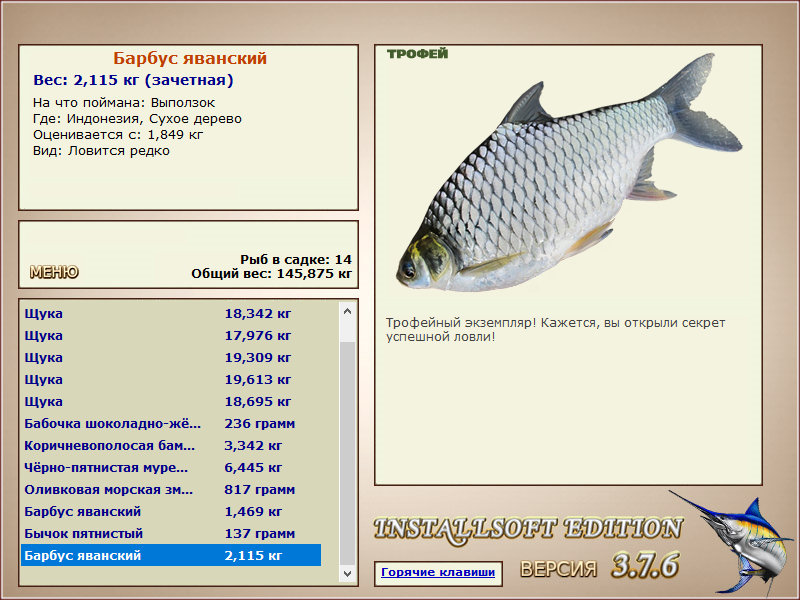
Task: Click the Трофейный экземпляр message text
Action: click(555, 330)
